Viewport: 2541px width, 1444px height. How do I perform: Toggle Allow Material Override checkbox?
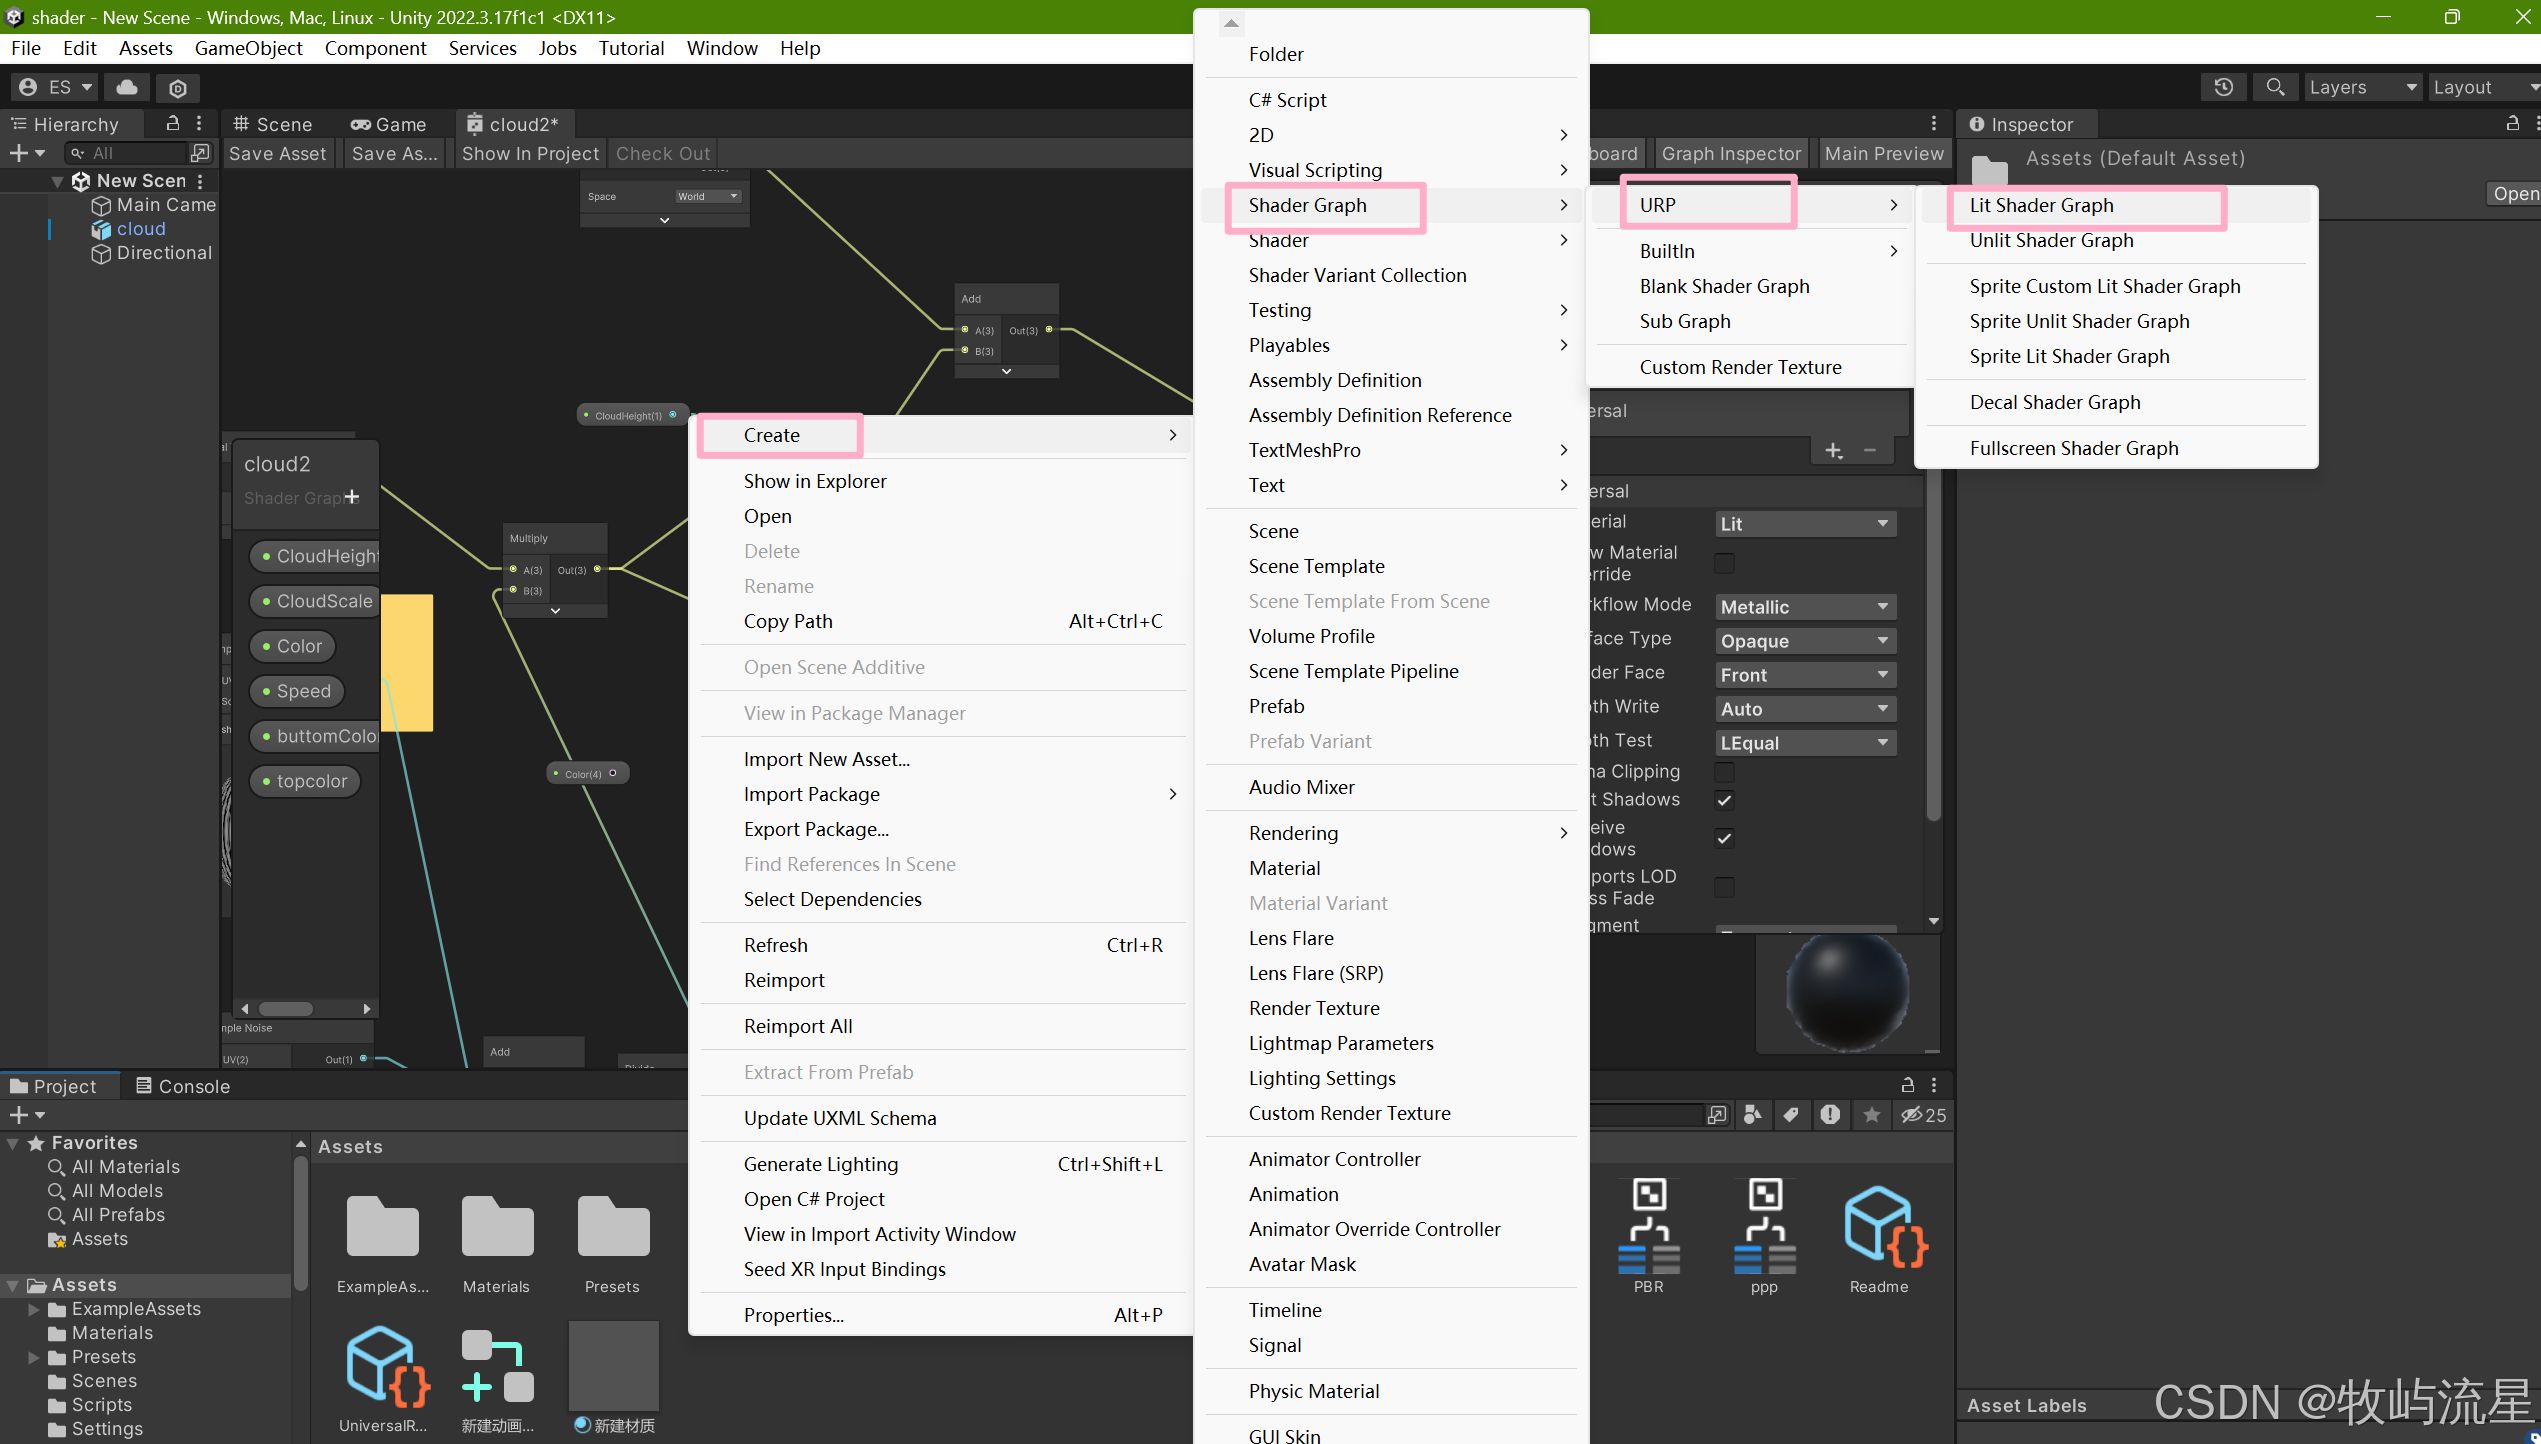(x=1724, y=563)
